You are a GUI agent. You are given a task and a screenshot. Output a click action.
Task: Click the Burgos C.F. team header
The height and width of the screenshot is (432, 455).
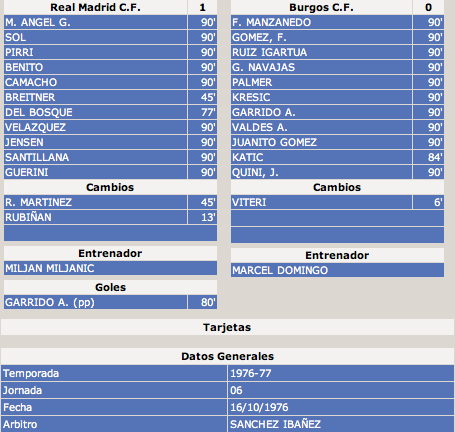tap(321, 7)
